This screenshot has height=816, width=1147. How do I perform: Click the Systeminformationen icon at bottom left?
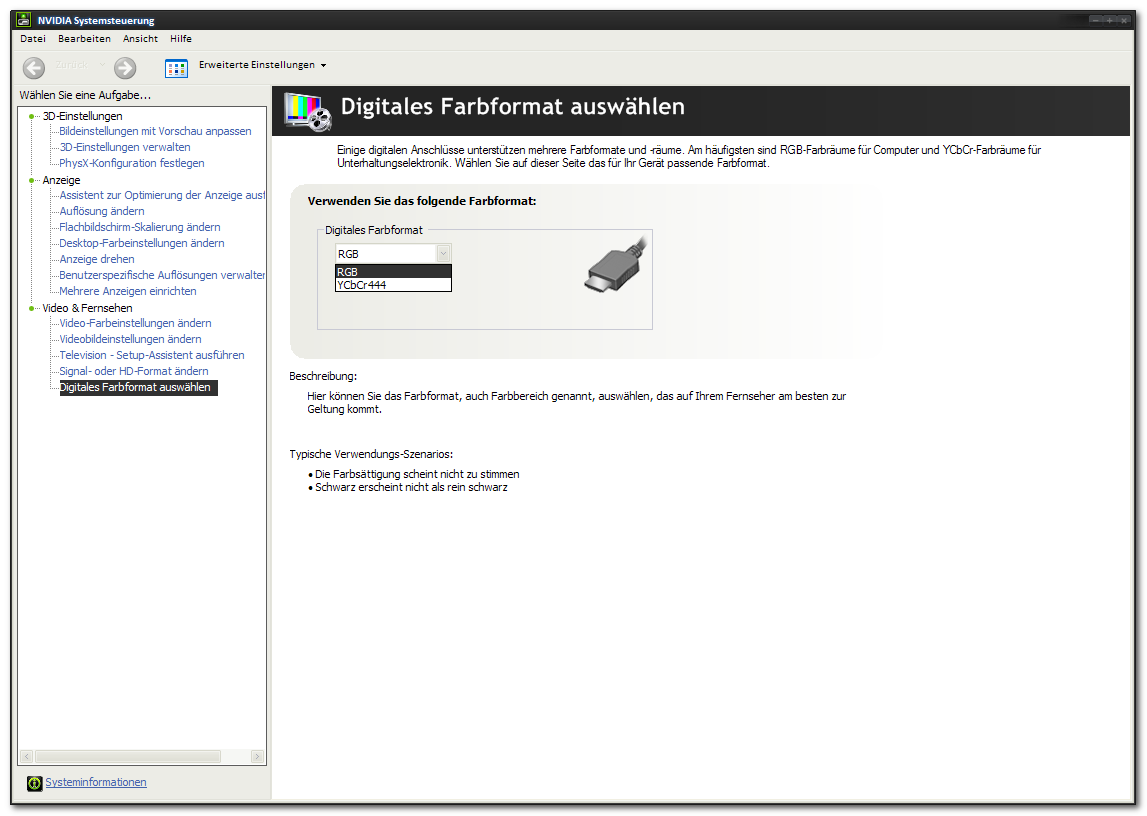[x=34, y=783]
